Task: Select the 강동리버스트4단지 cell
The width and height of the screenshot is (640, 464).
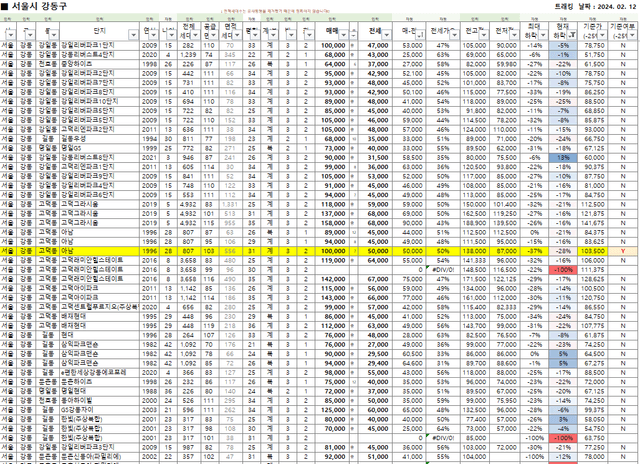Action: coord(99,55)
